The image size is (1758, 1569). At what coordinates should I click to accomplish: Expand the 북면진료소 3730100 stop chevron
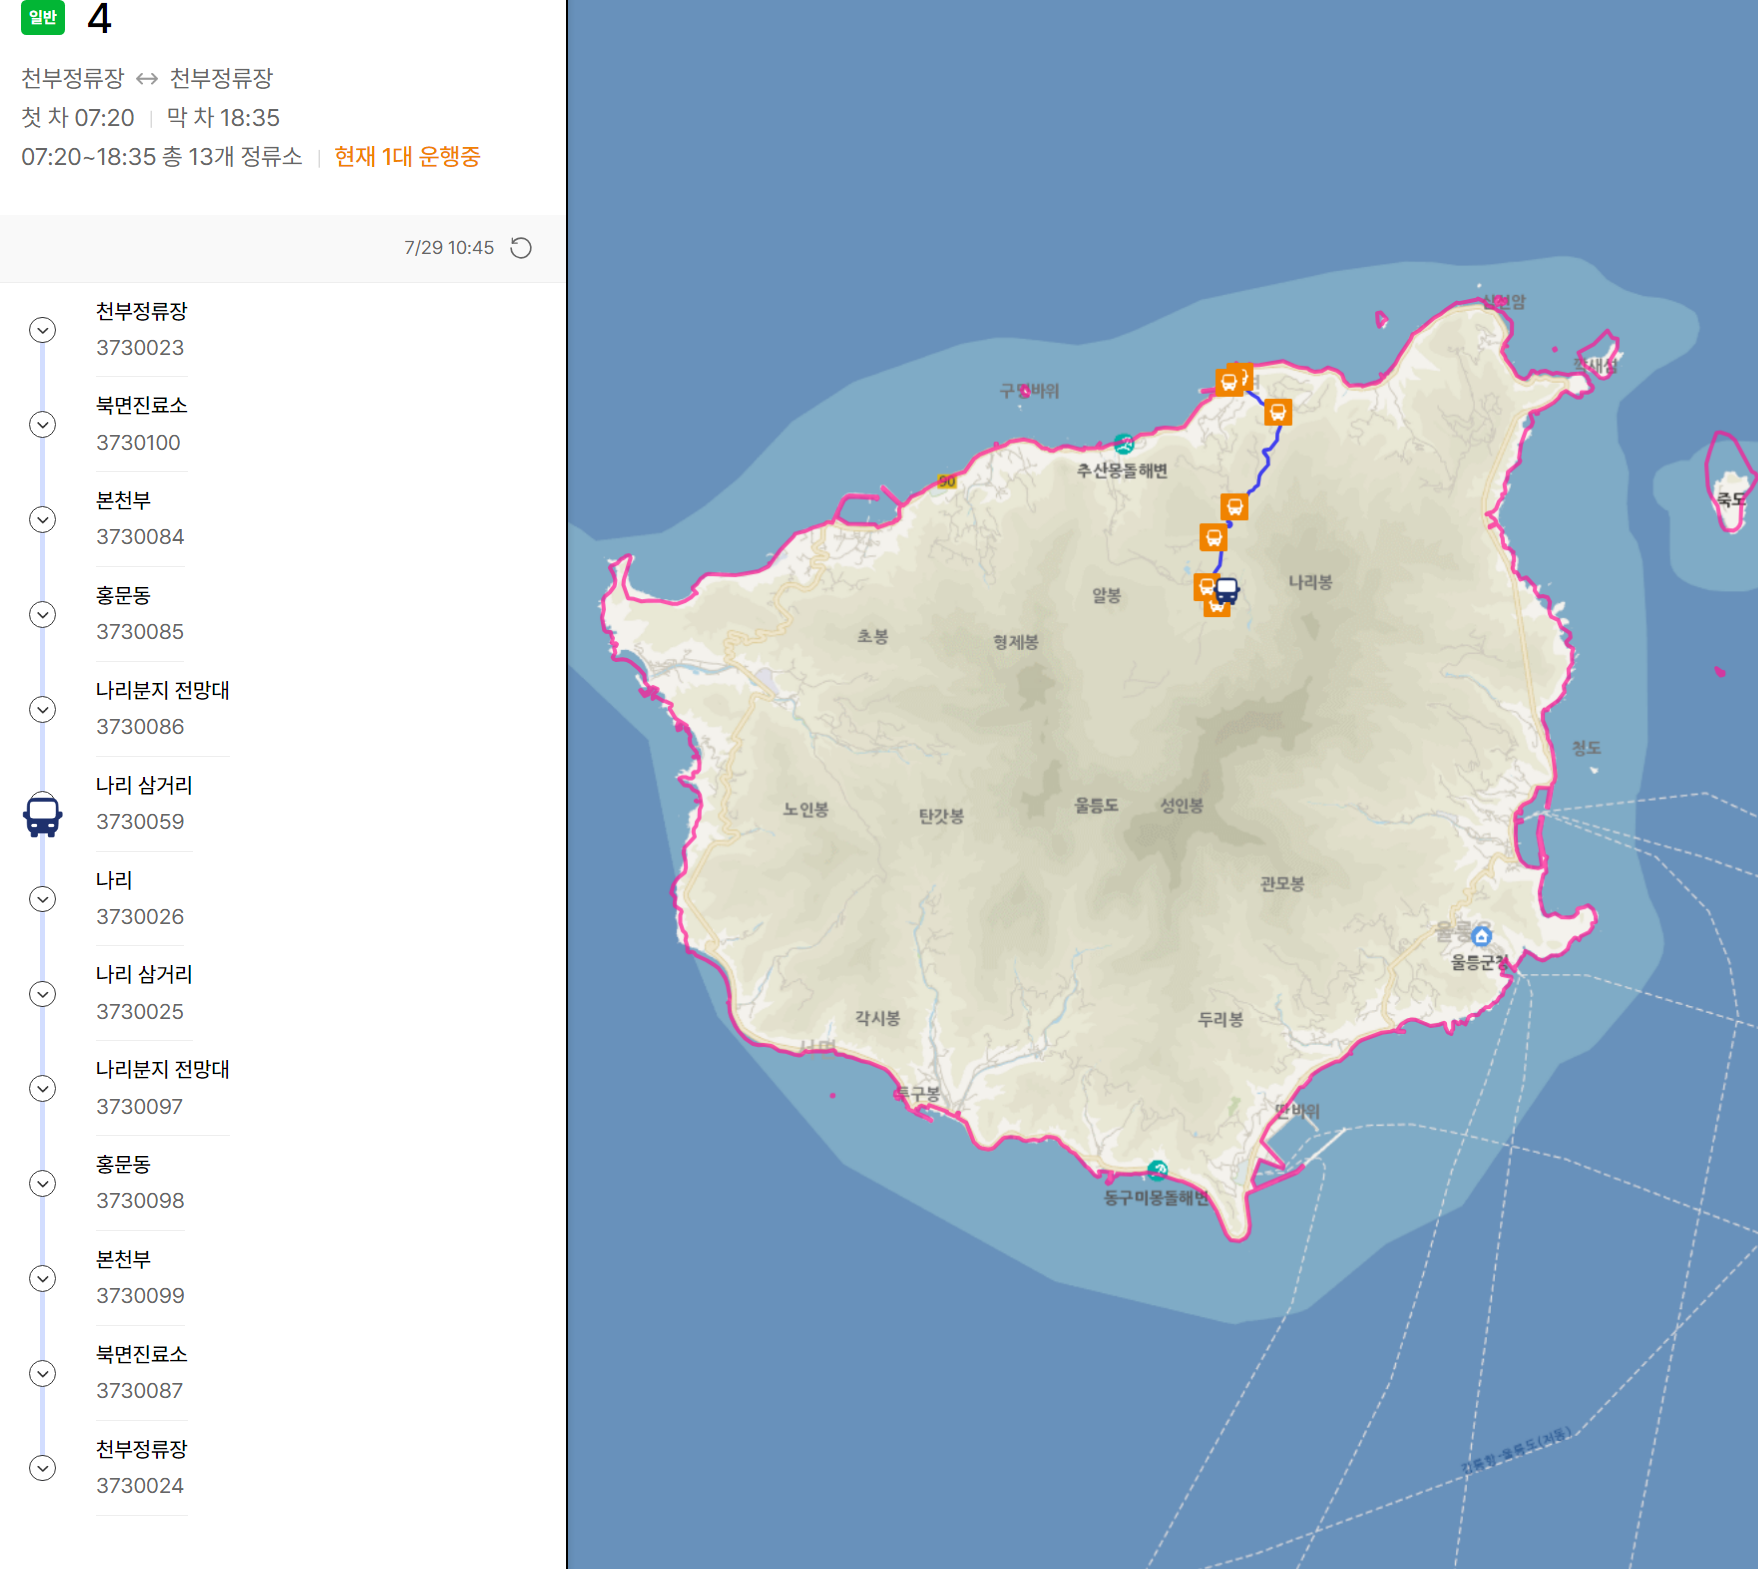coord(42,425)
